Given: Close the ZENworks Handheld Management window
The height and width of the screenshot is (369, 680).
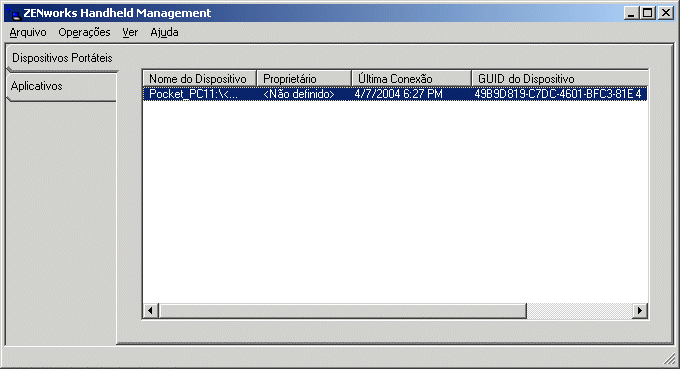Looking at the screenshot, I should point(665,13).
